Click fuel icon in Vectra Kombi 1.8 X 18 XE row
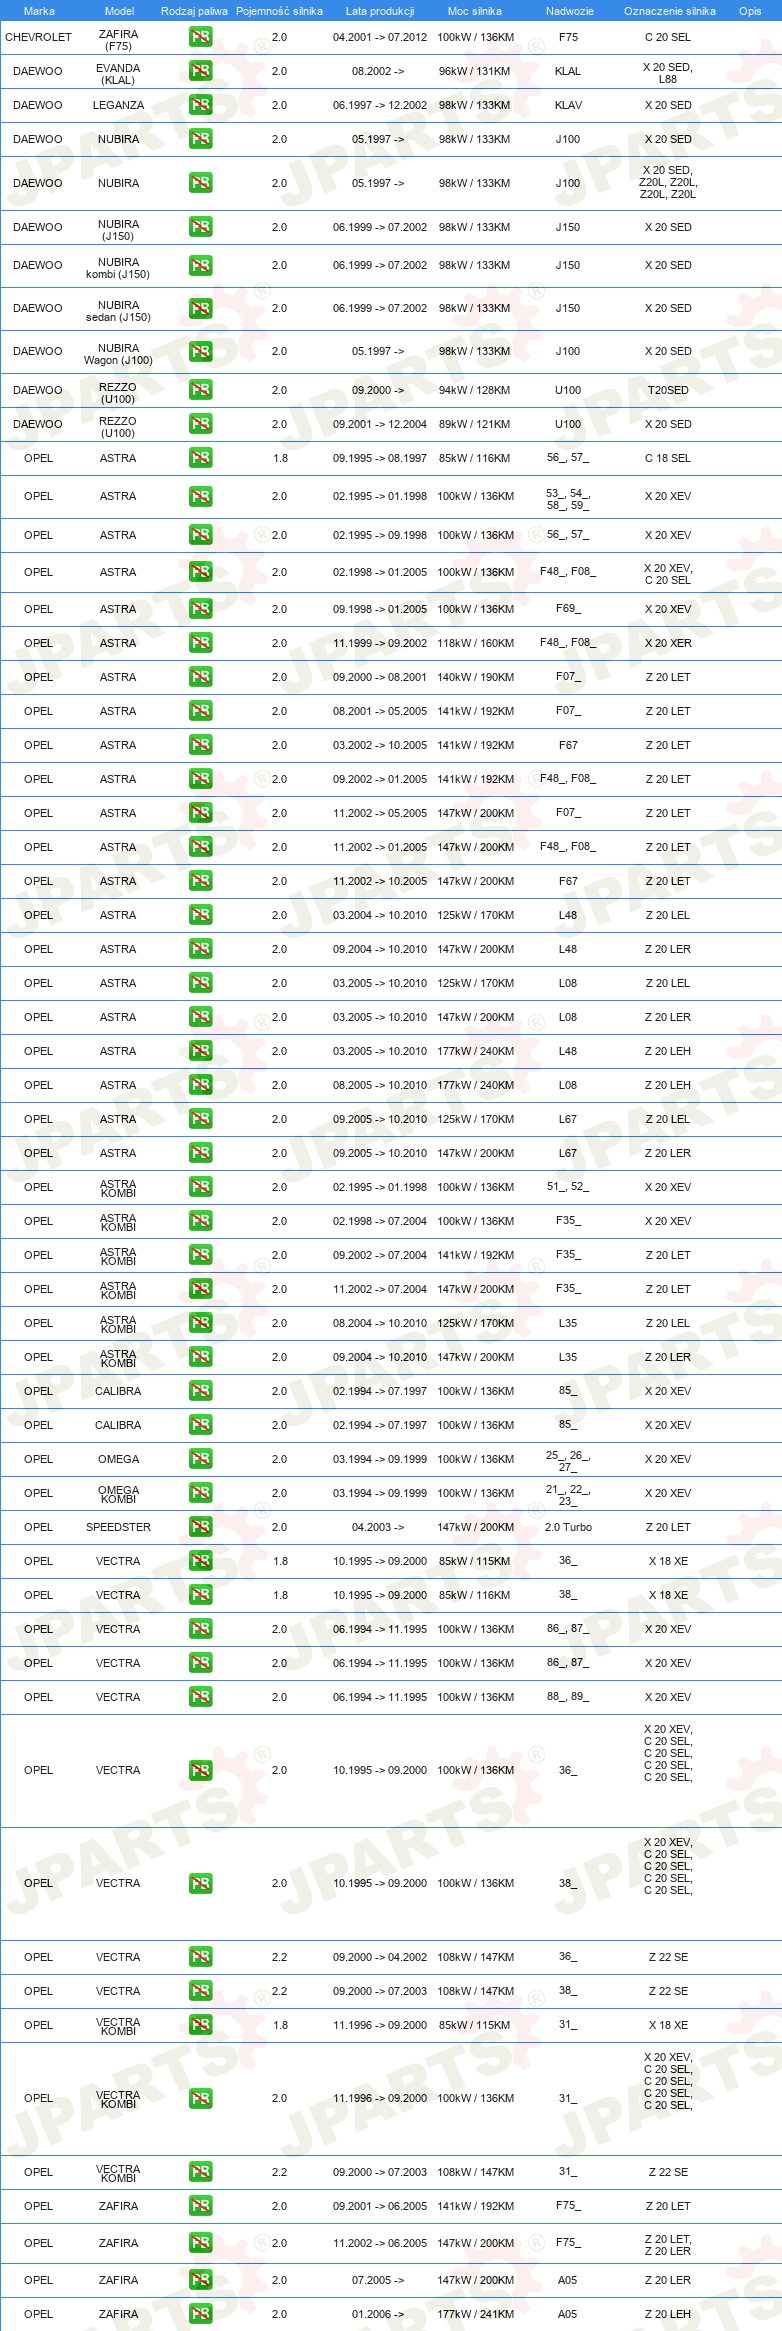782x2331 pixels. coord(200,2025)
